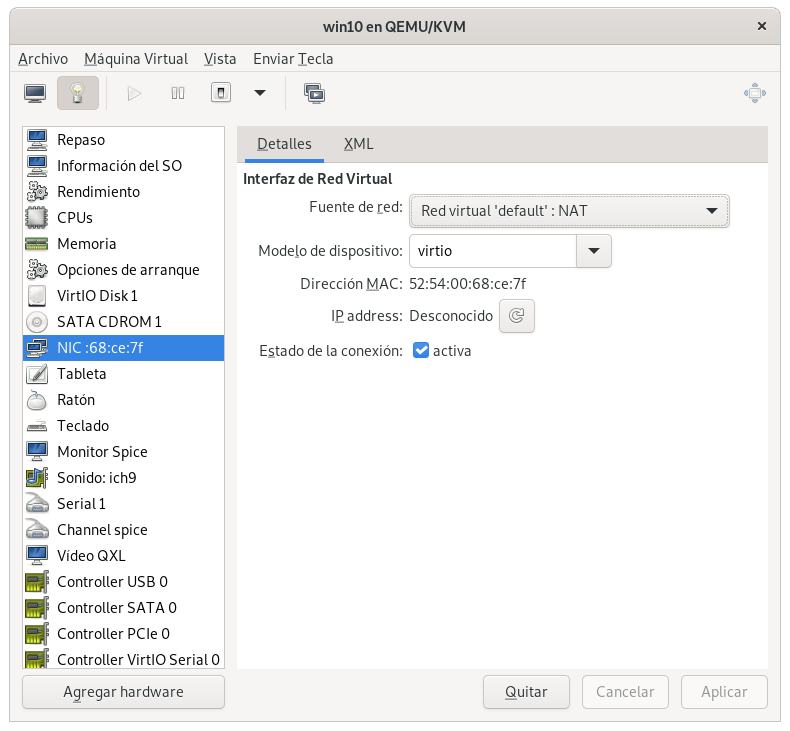790x731 pixels.
Task: Click the refresh IP address icon
Action: (516, 316)
